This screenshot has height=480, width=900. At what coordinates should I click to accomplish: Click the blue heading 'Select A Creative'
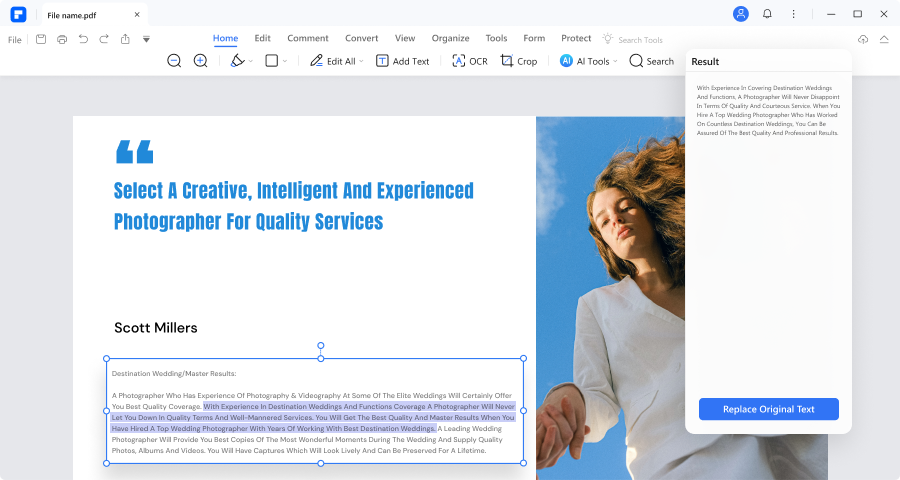(x=293, y=206)
